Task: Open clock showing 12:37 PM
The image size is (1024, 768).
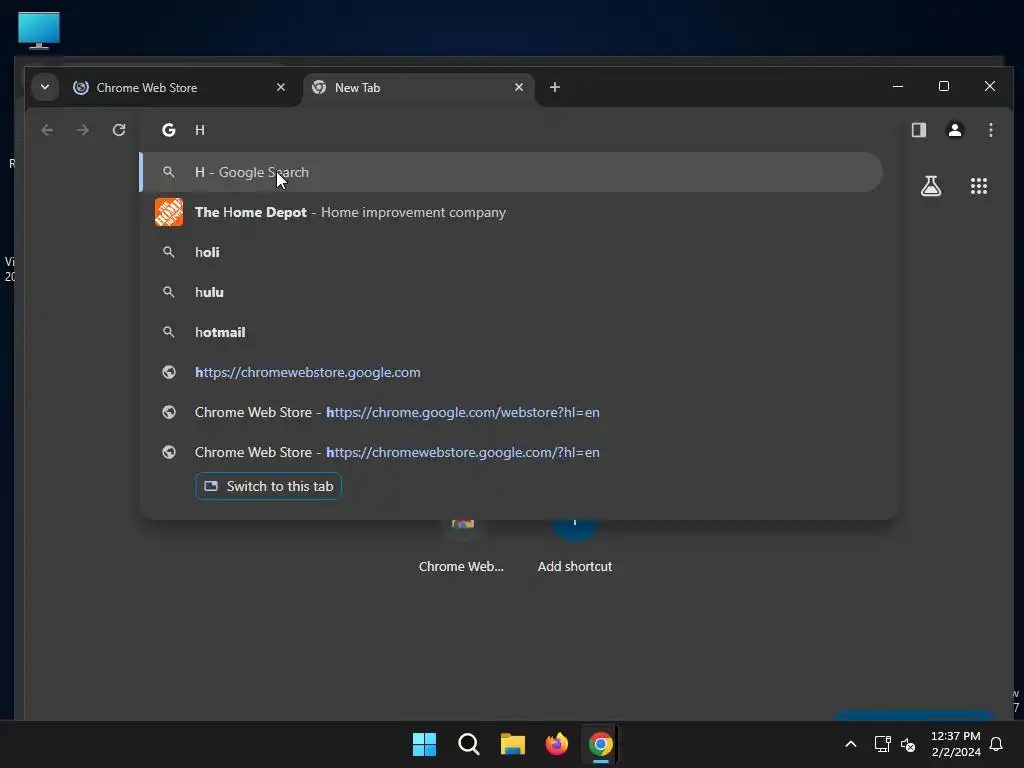Action: click(x=955, y=744)
